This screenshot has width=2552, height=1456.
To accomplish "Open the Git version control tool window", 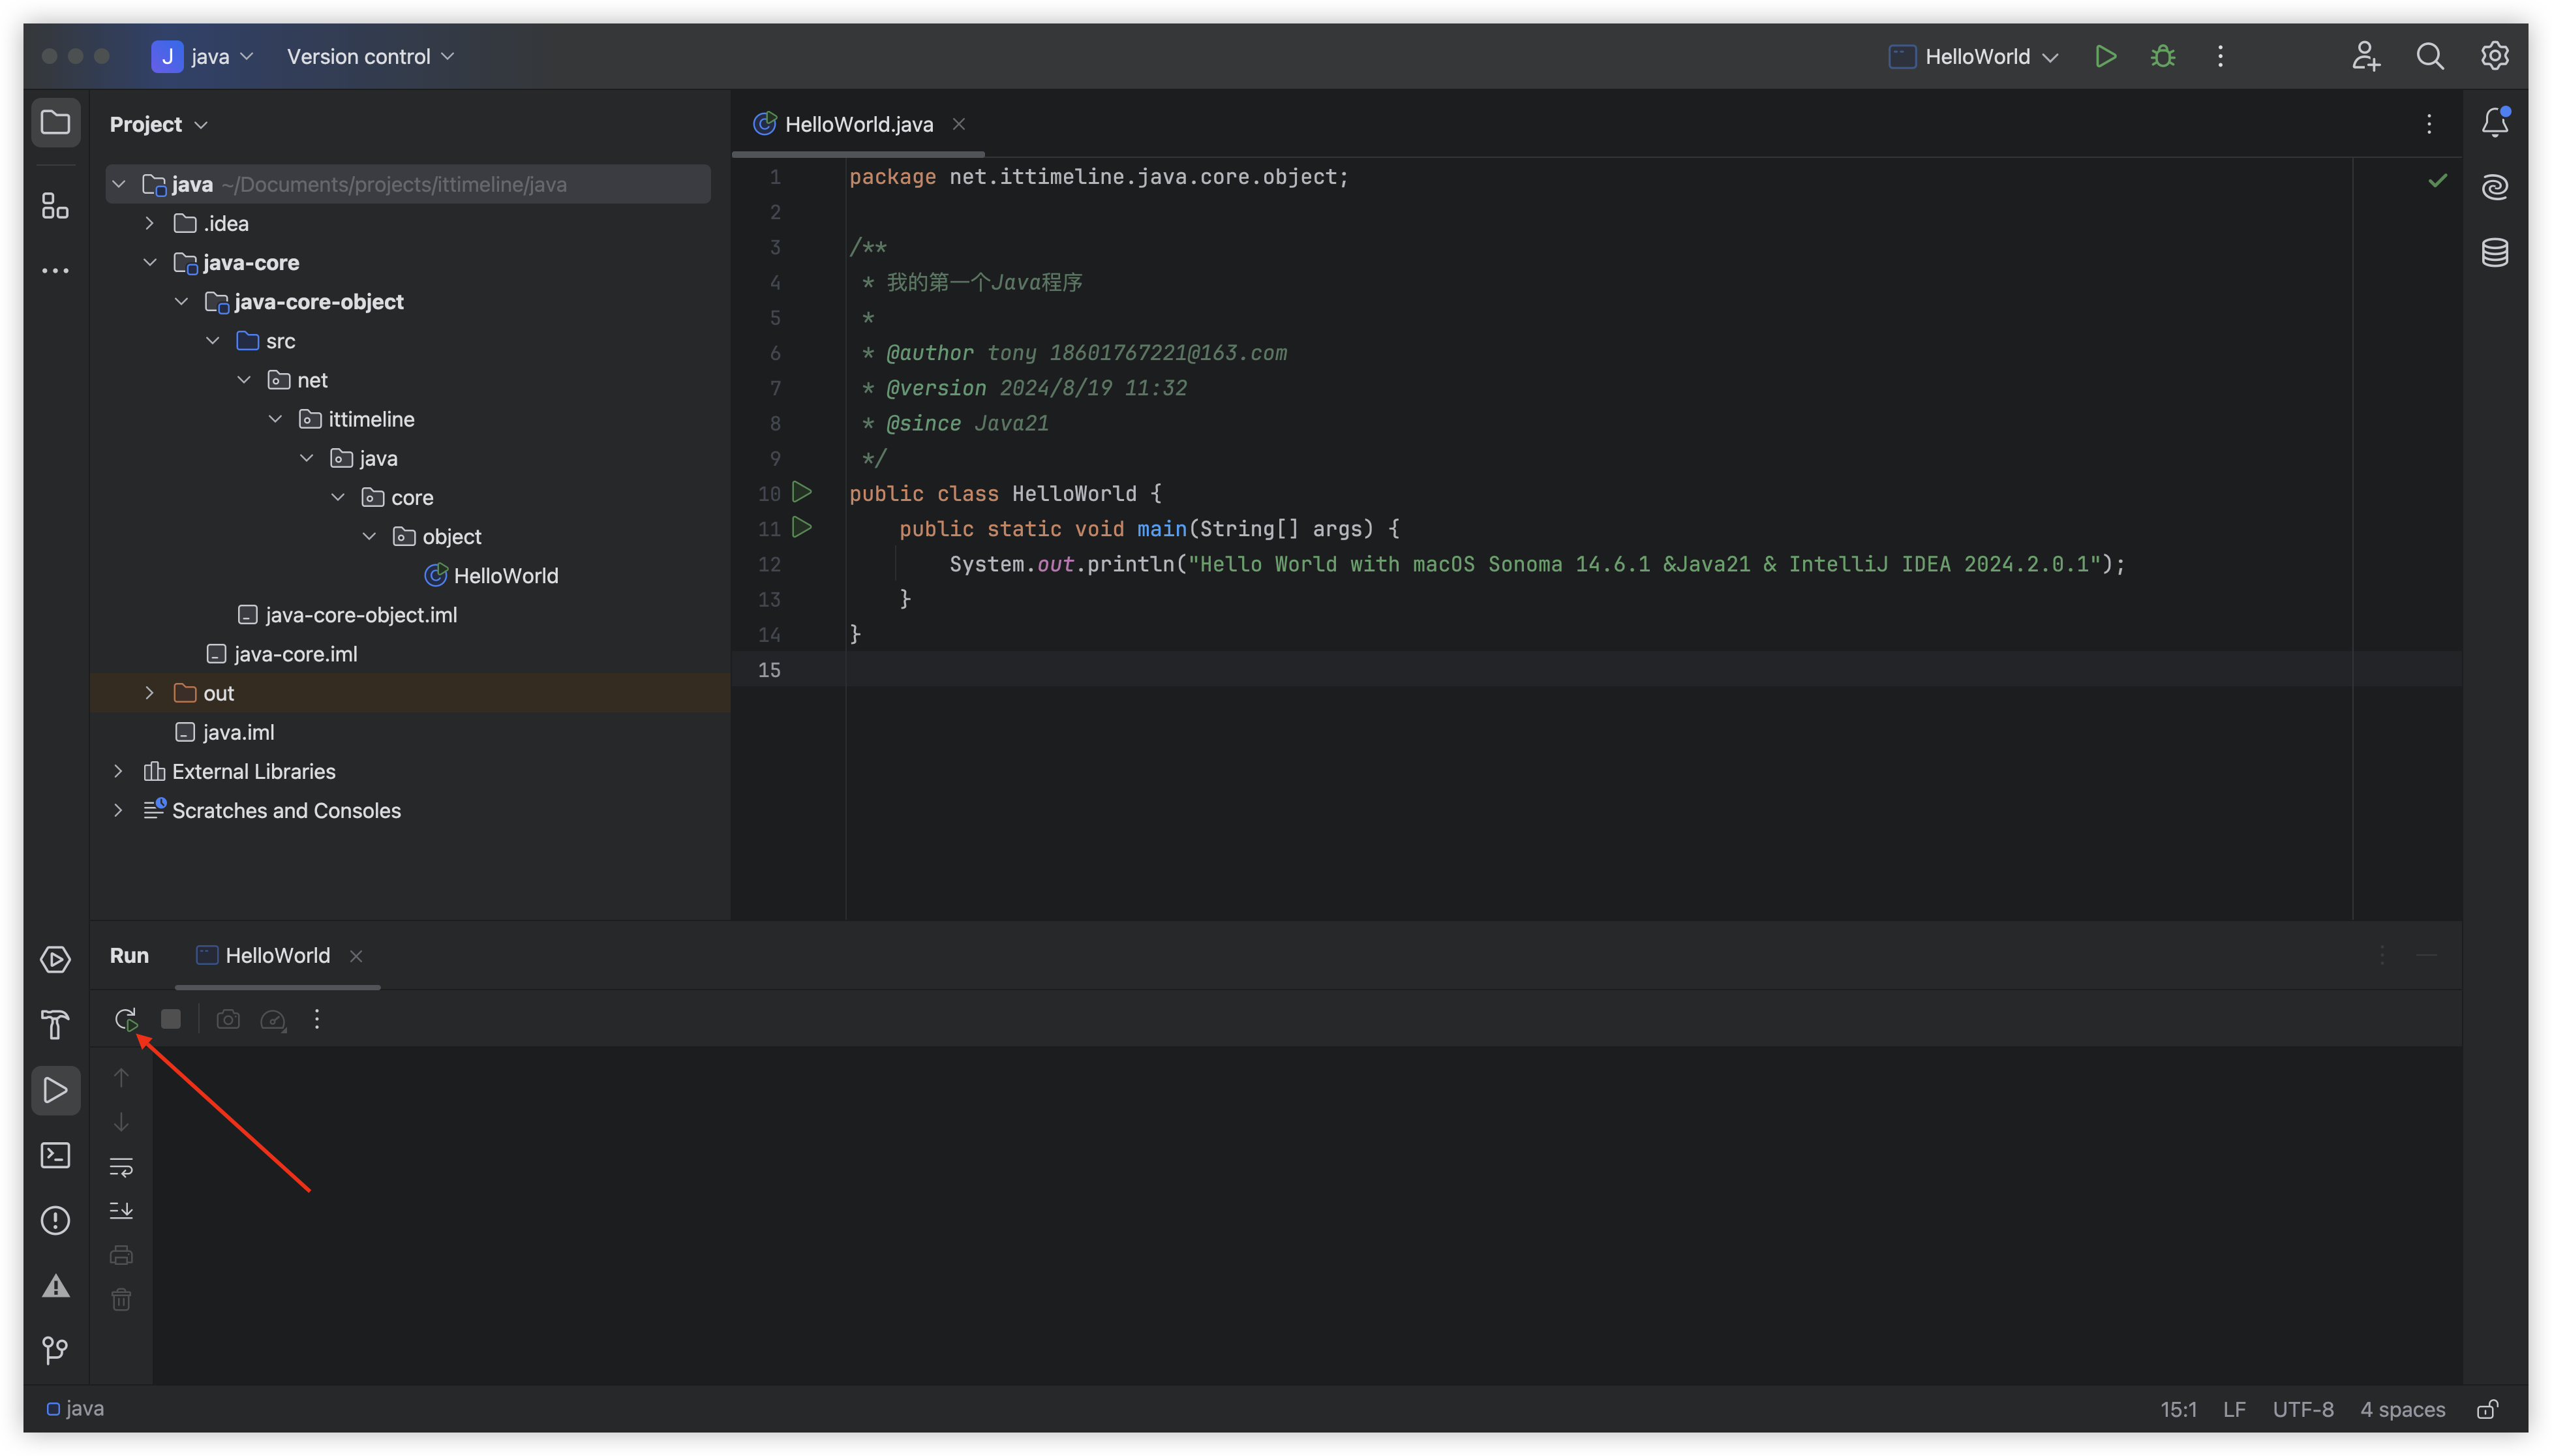I will coord(55,1350).
